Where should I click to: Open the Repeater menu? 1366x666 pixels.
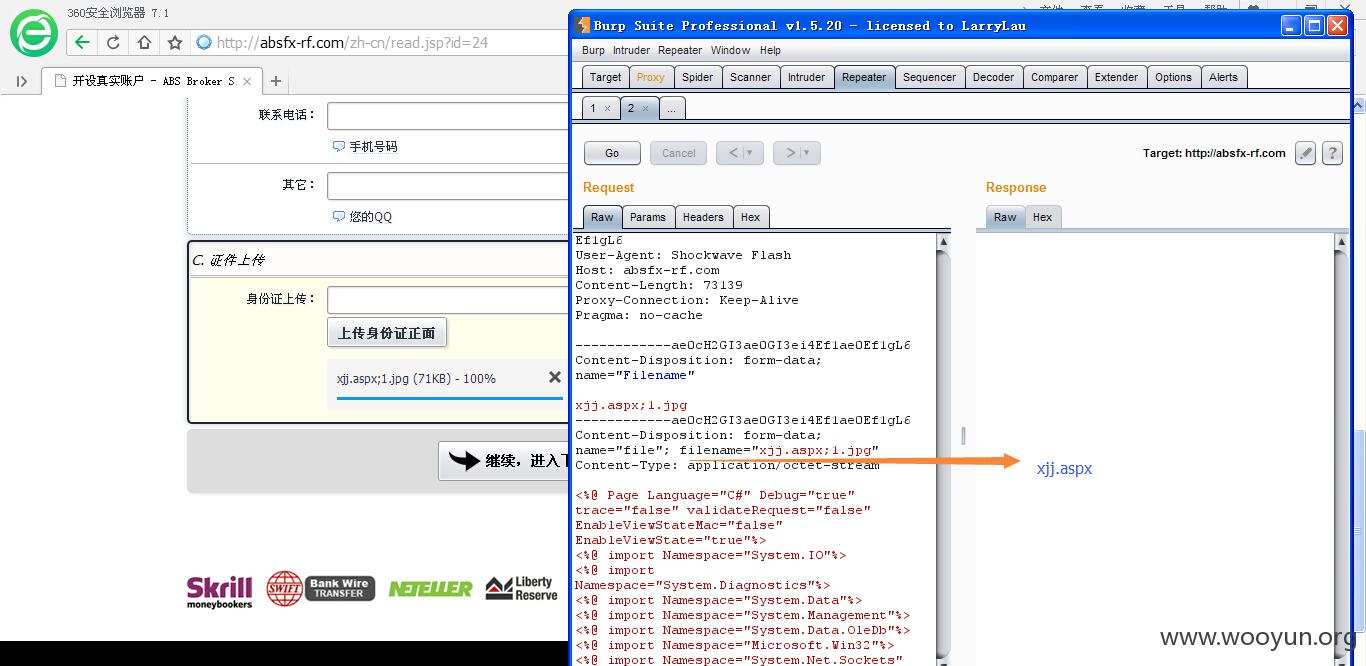click(x=680, y=50)
